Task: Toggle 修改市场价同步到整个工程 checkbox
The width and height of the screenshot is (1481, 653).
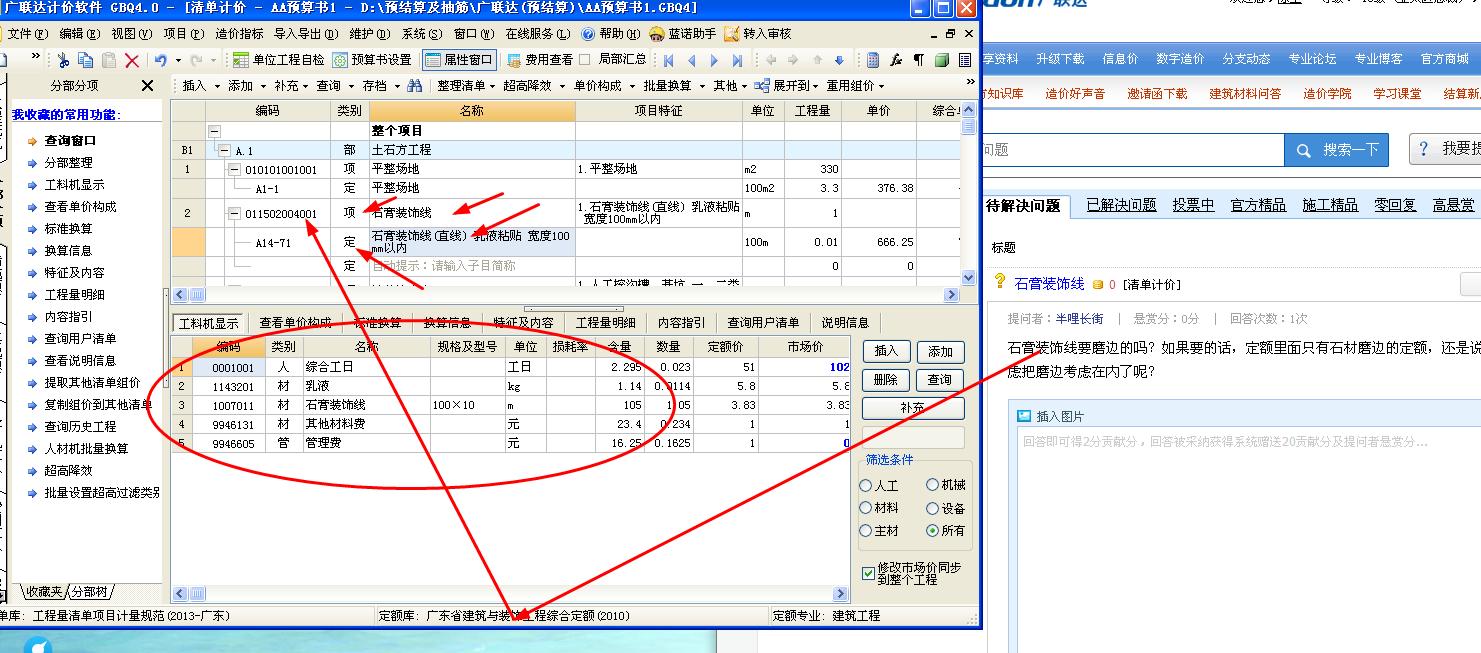Action: coord(868,573)
